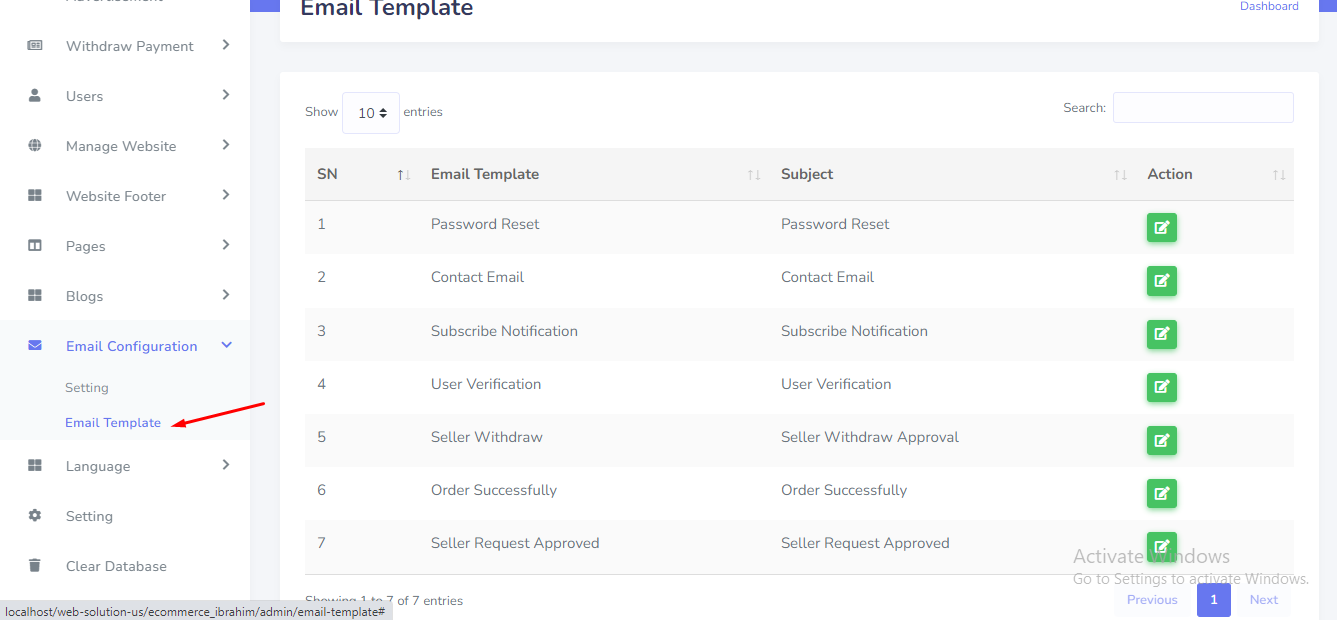This screenshot has width=1337, height=620.
Task: Select Email Template in the sidebar
Action: point(113,423)
